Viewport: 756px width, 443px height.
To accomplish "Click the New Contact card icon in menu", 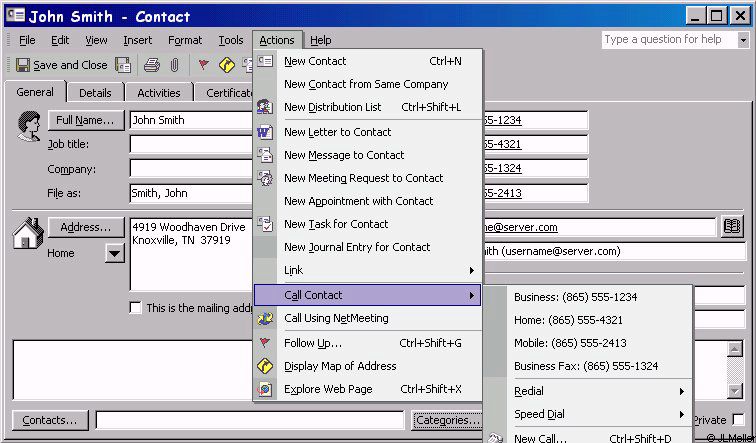I will click(265, 61).
